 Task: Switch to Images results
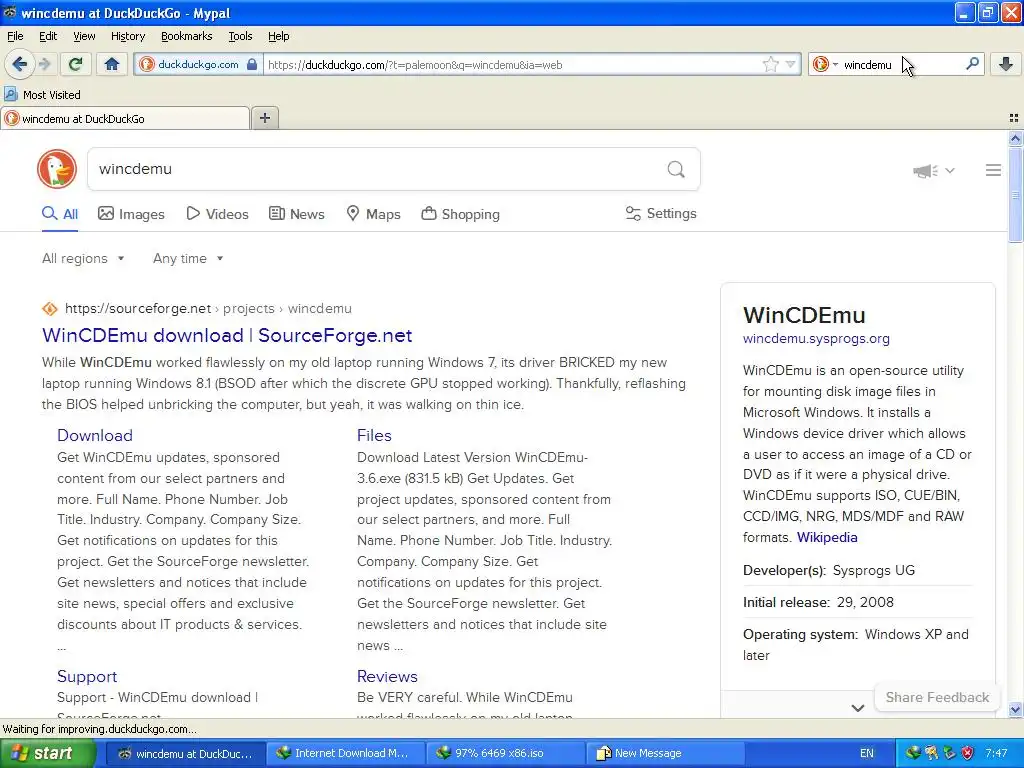pyautogui.click(x=131, y=214)
